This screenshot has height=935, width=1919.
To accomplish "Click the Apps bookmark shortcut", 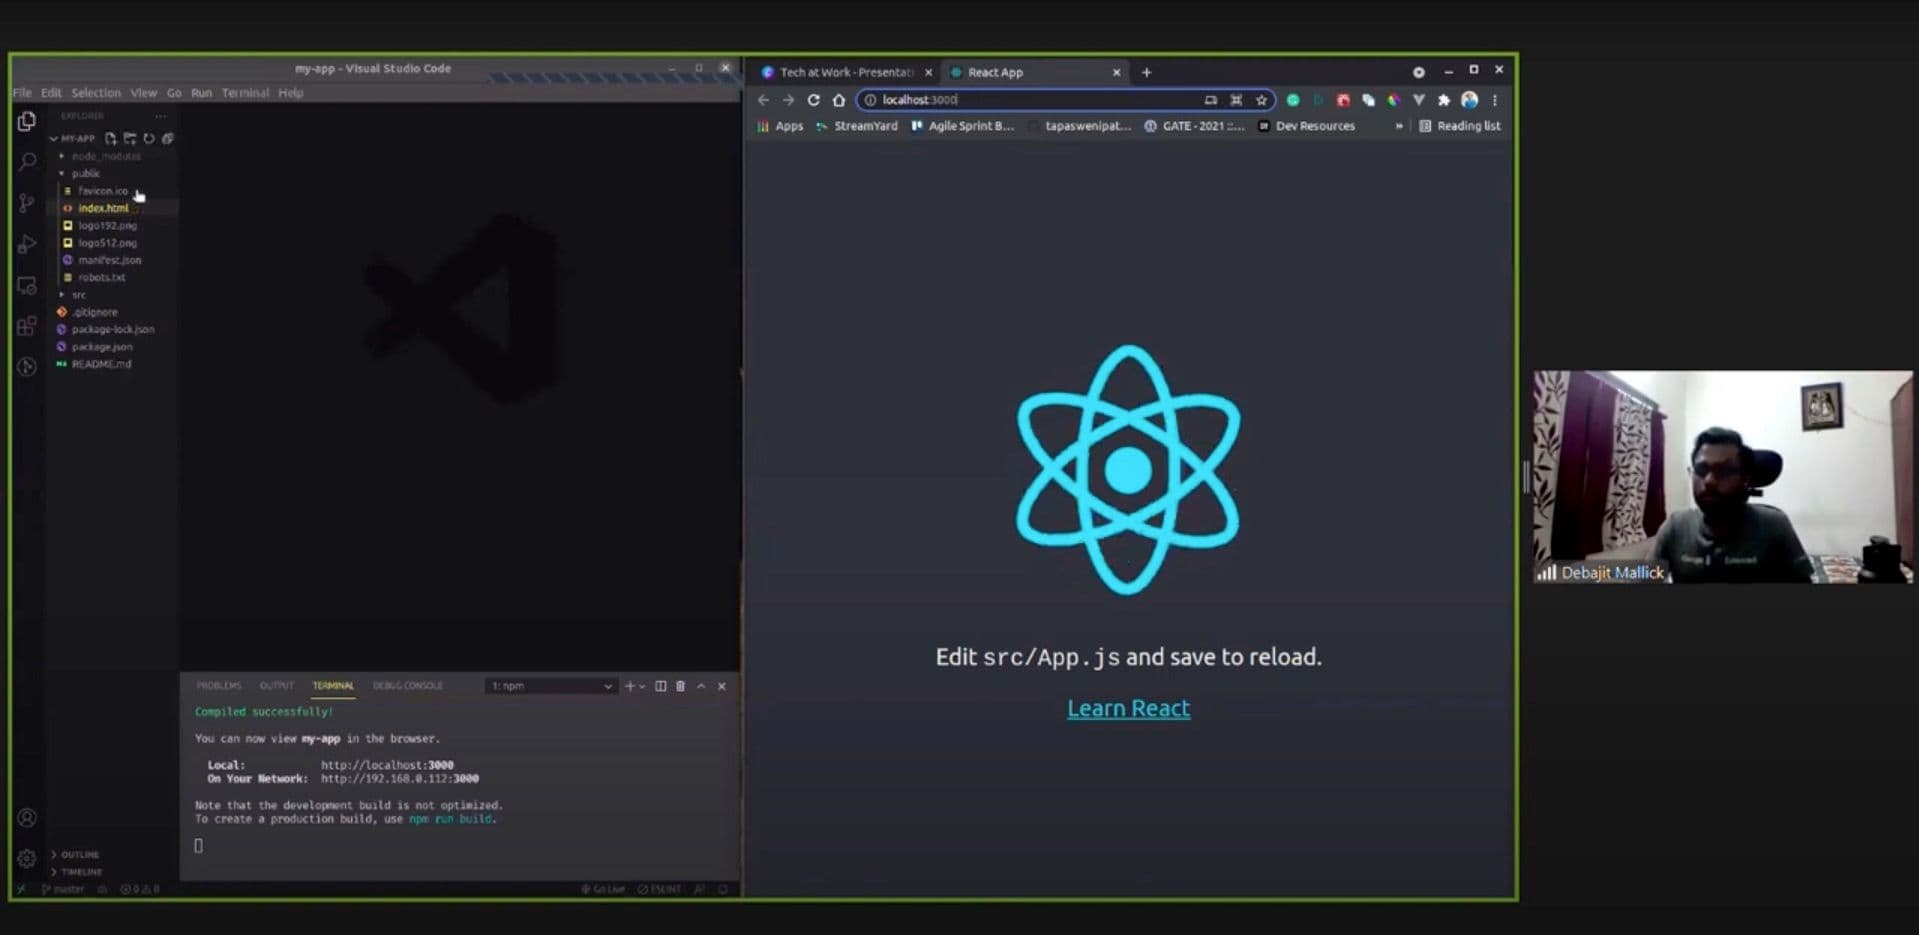I will (780, 126).
